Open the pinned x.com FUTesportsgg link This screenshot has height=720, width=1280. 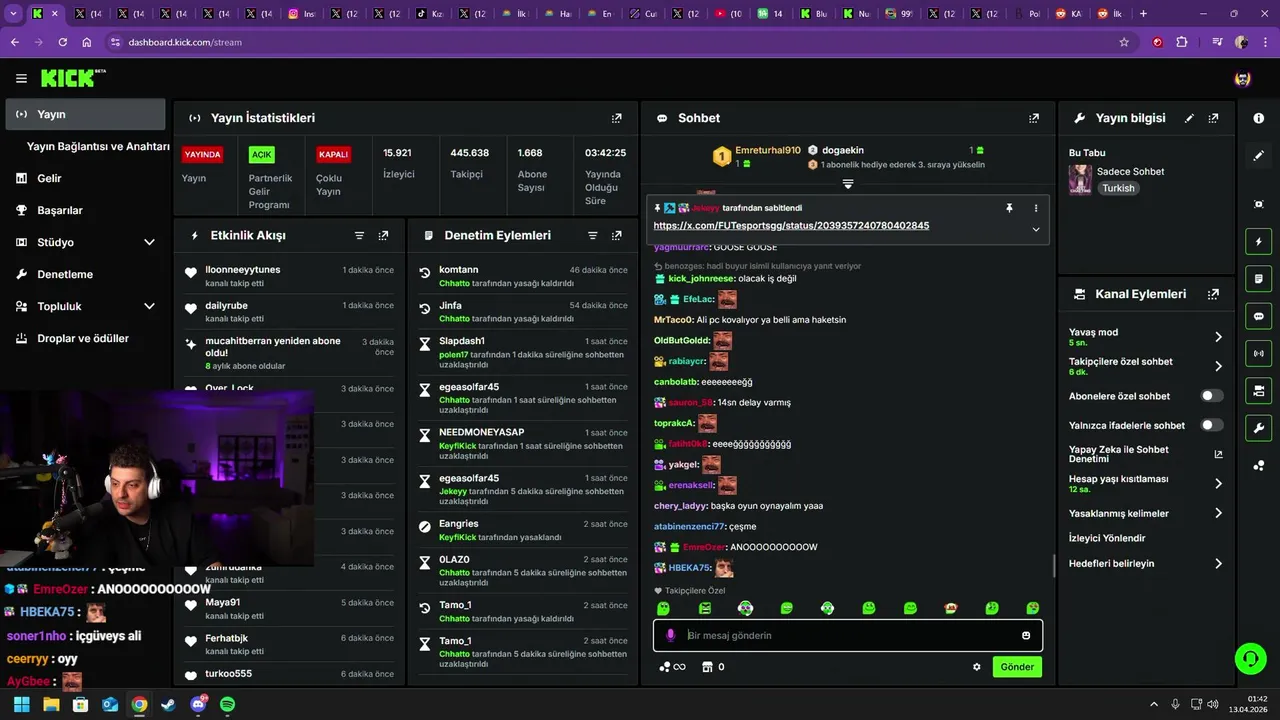791,226
